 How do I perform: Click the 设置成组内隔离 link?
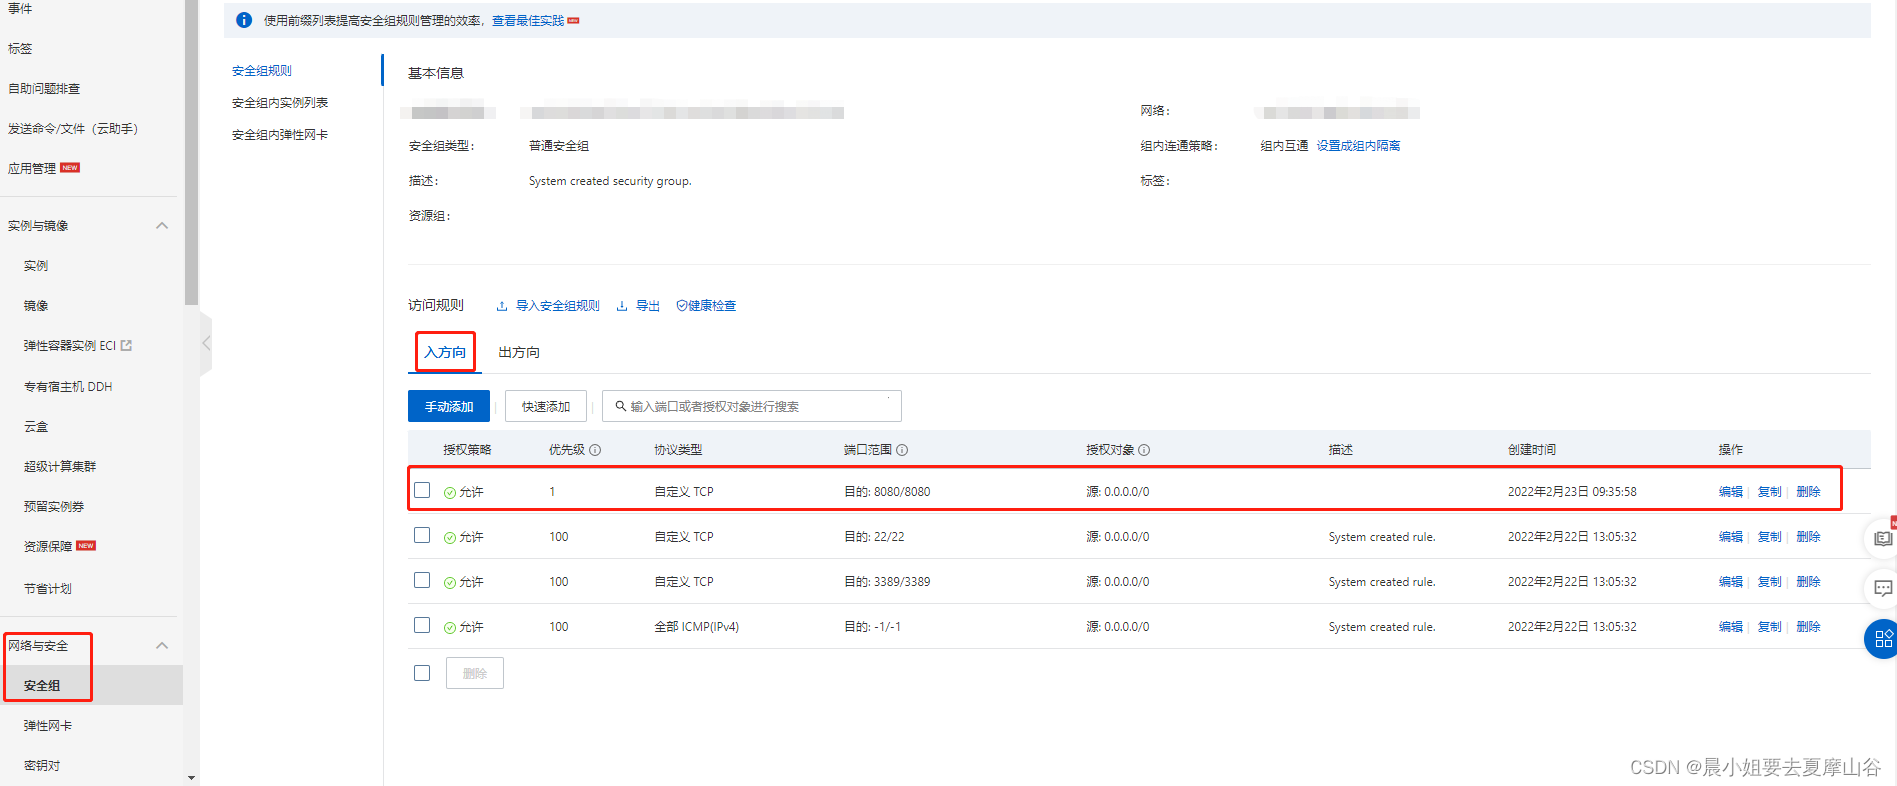tap(1358, 146)
